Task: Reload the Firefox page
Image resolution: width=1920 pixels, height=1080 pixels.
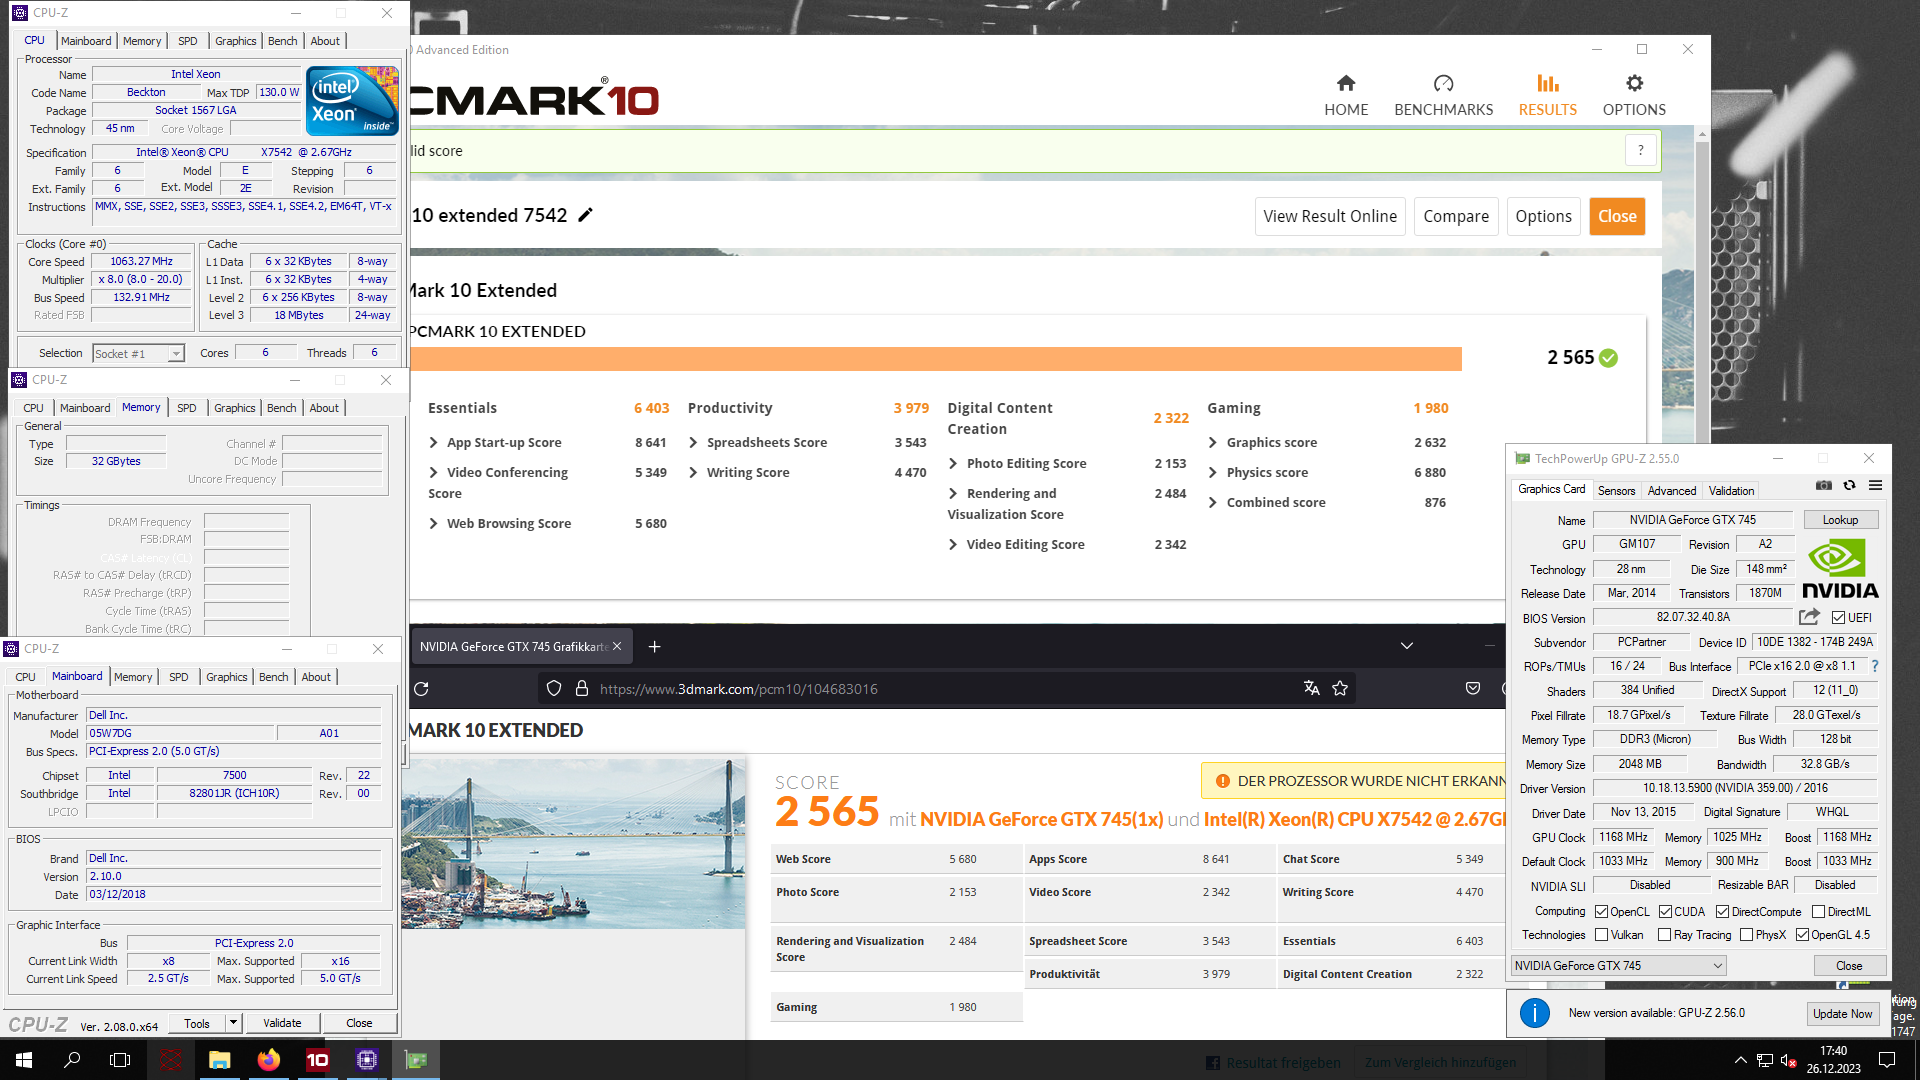Action: click(421, 688)
